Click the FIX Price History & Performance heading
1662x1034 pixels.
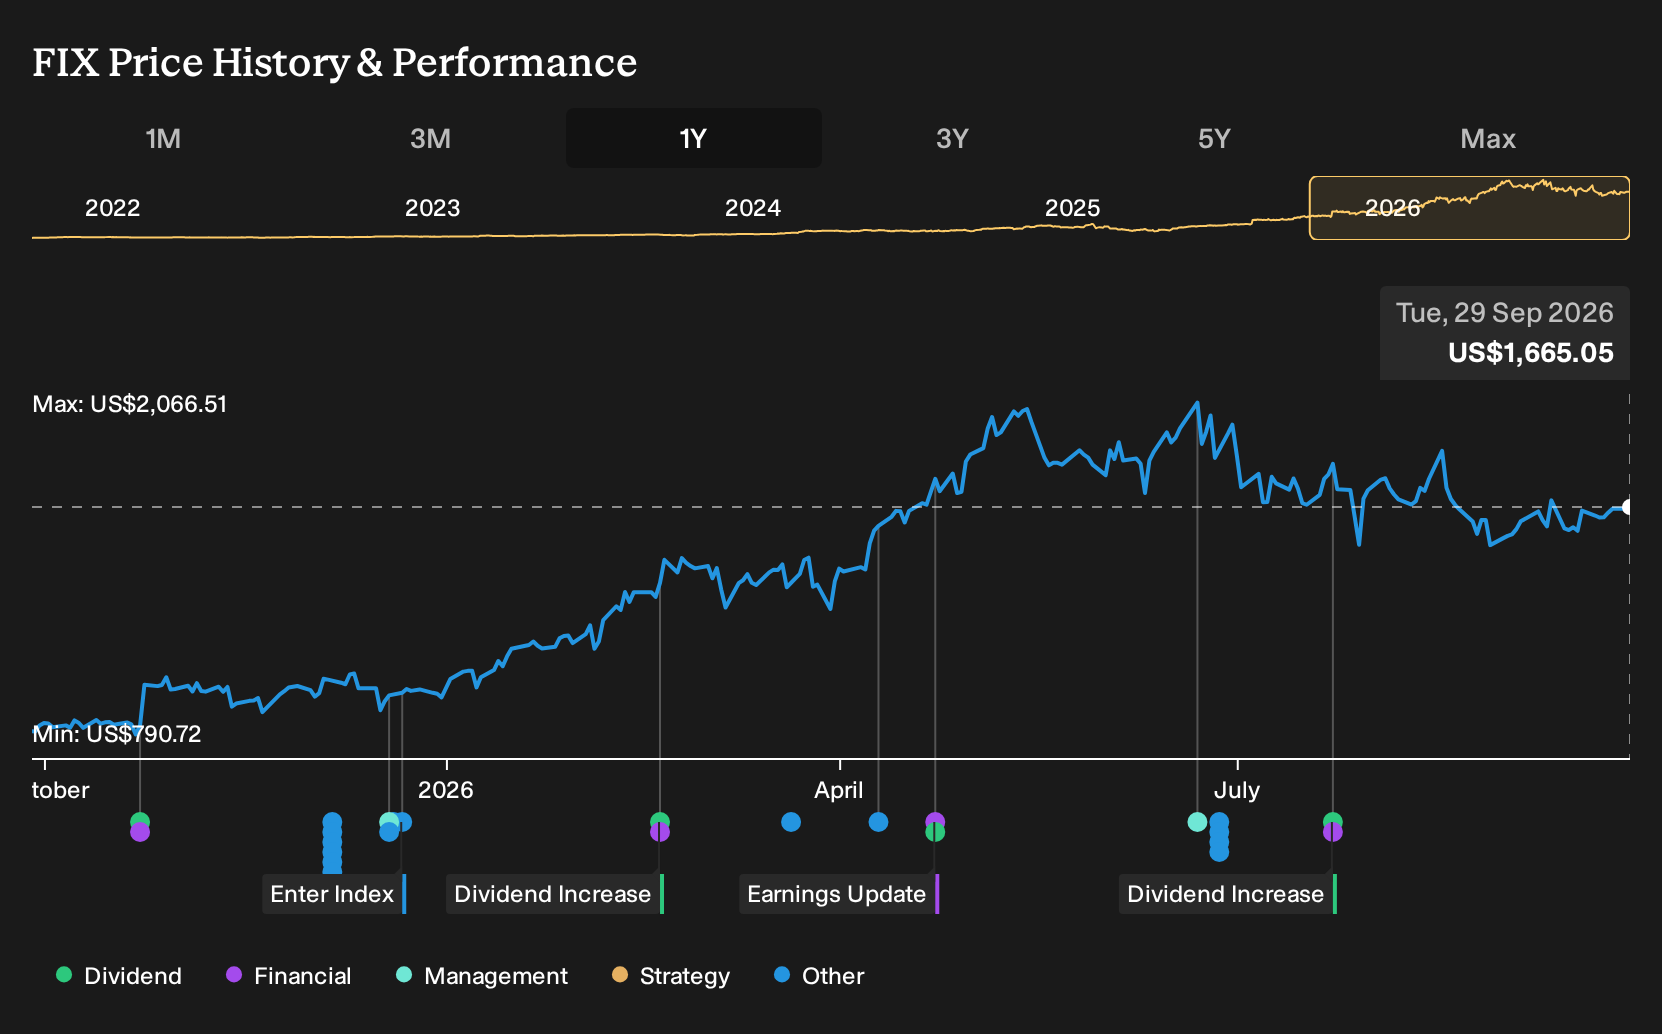coord(334,62)
